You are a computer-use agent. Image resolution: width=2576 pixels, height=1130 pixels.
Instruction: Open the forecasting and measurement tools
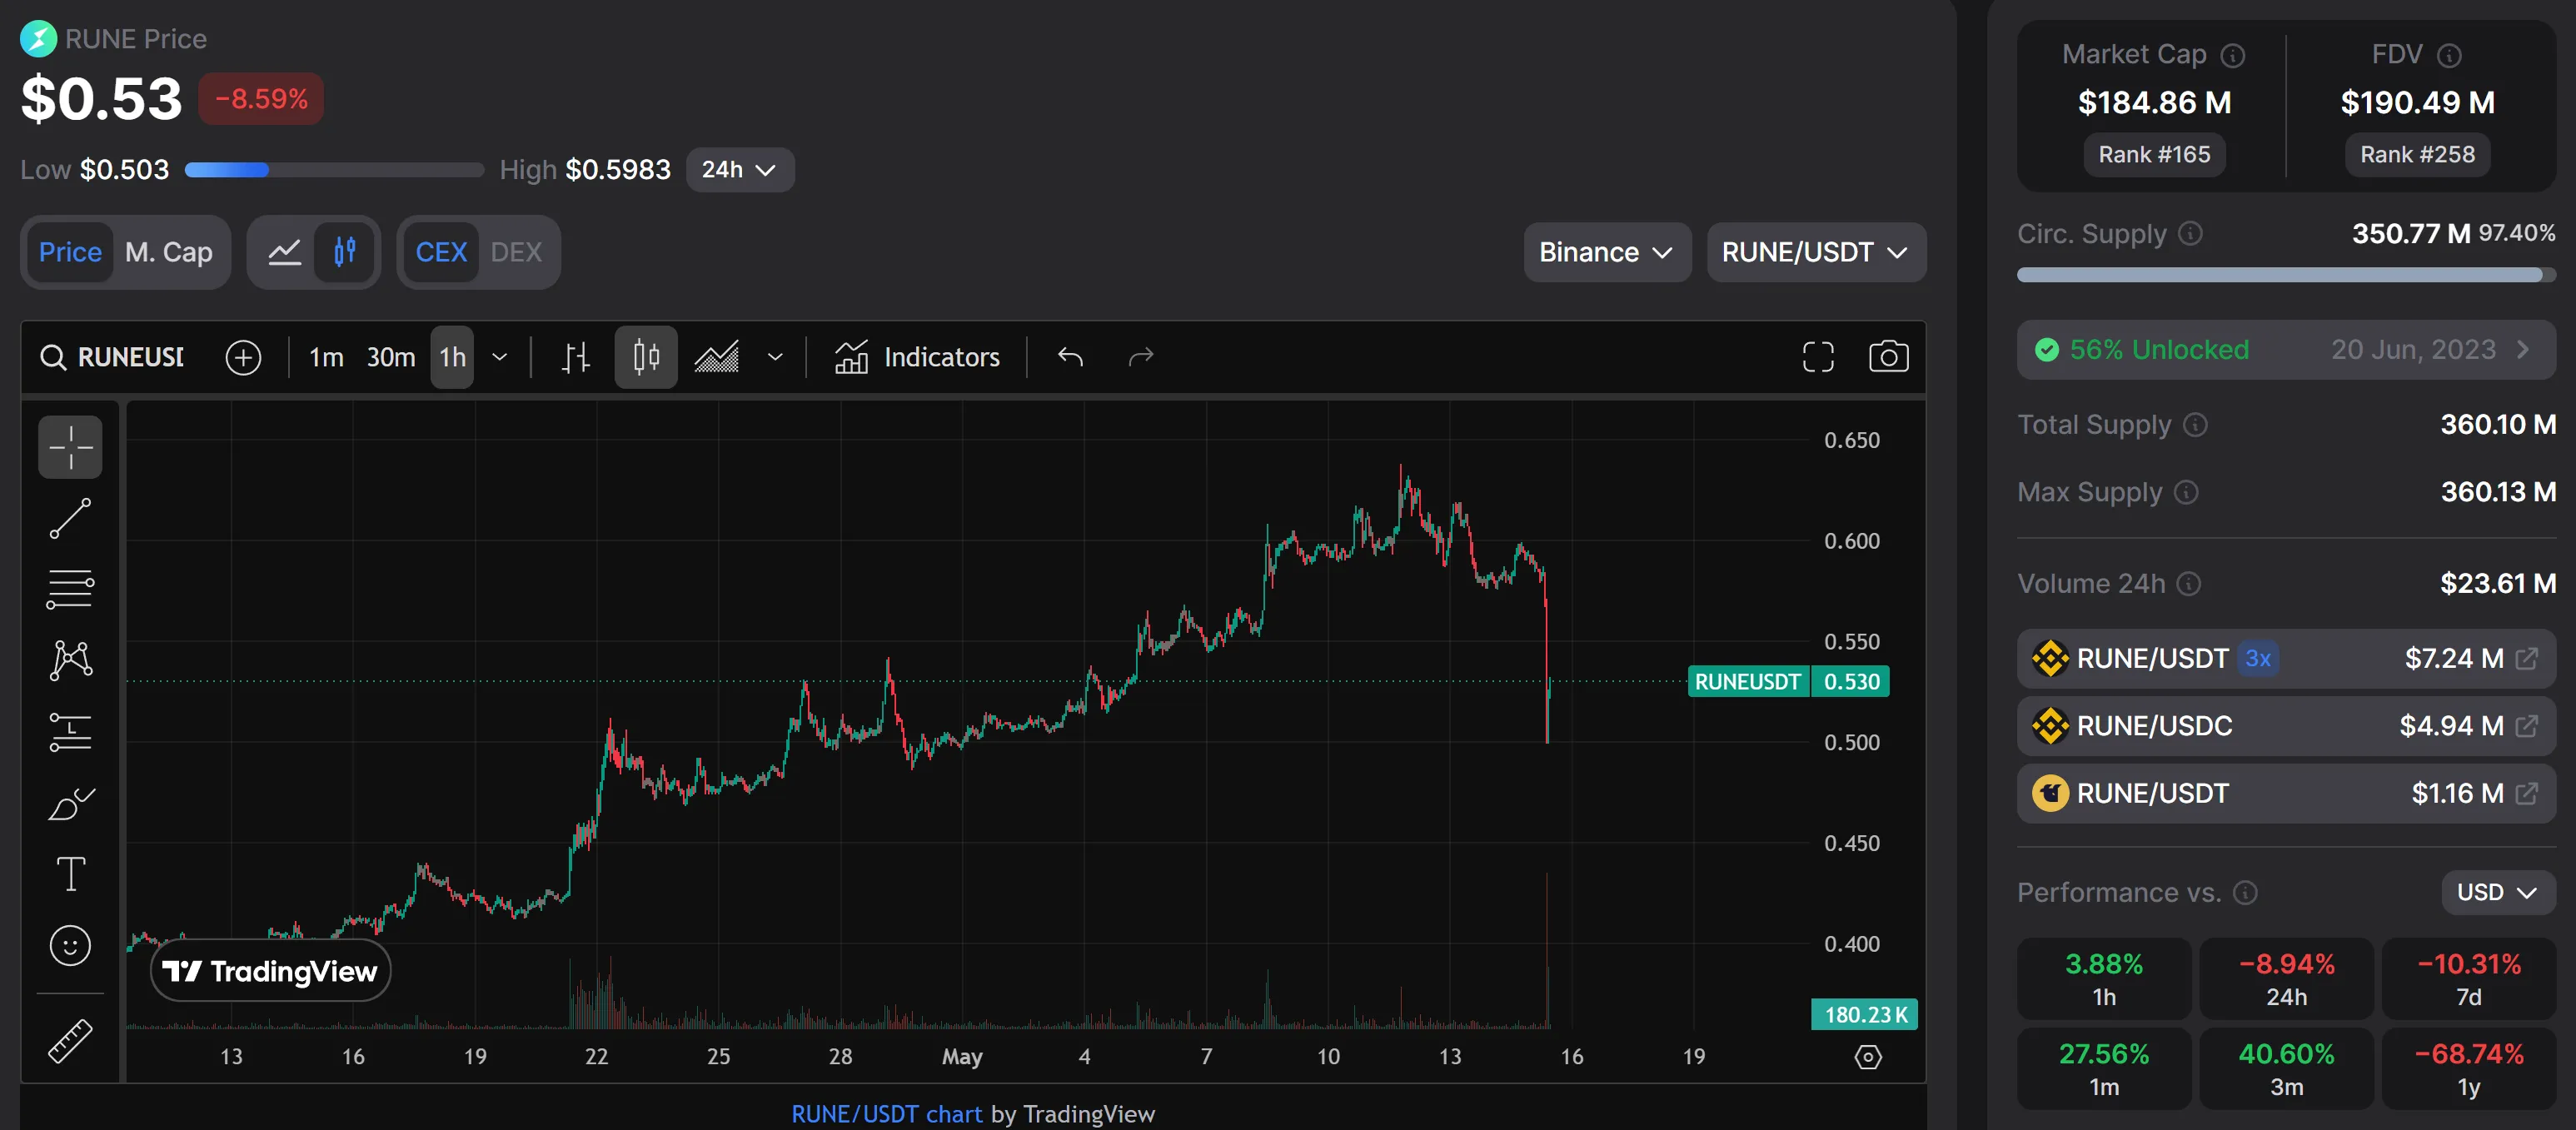pyautogui.click(x=70, y=732)
